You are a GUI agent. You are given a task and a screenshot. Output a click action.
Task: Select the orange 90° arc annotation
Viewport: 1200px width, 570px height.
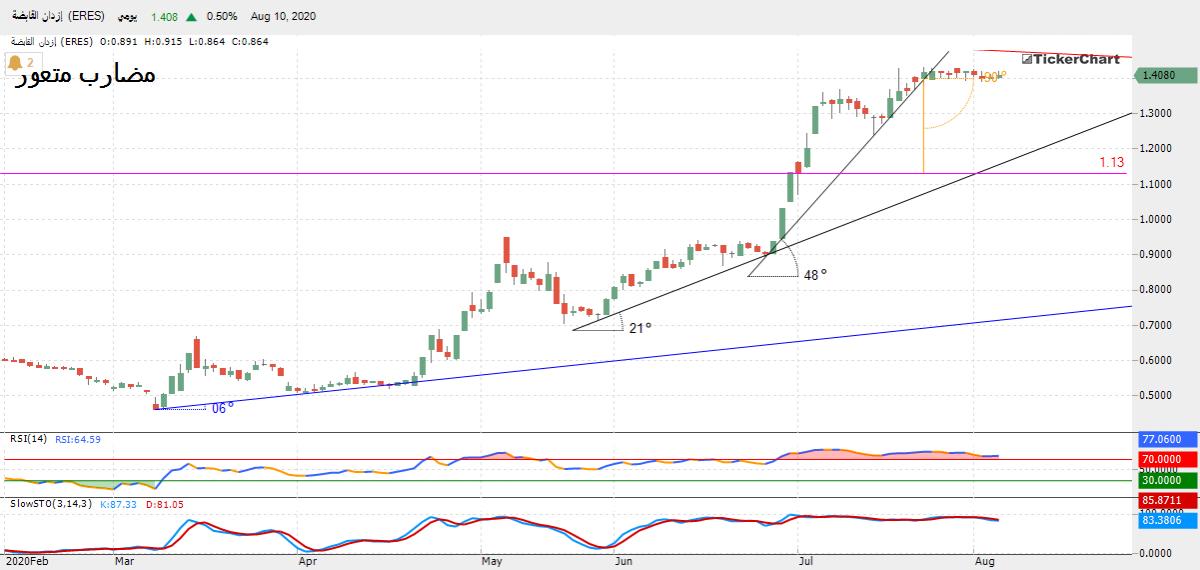click(987, 77)
